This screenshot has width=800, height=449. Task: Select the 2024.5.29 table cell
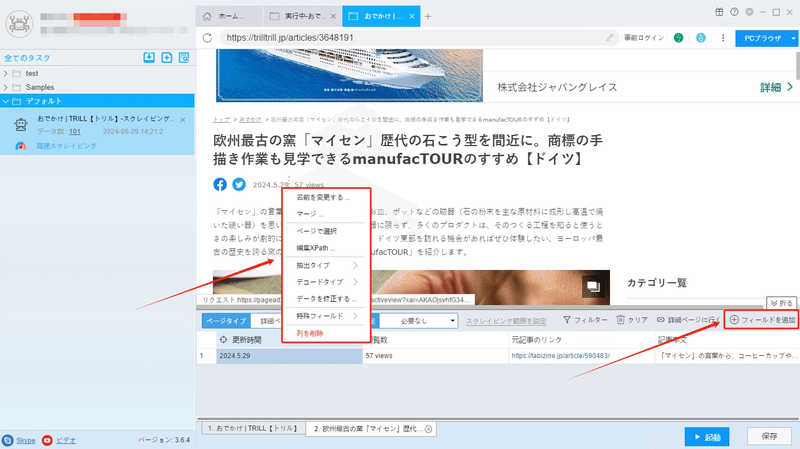click(289, 356)
